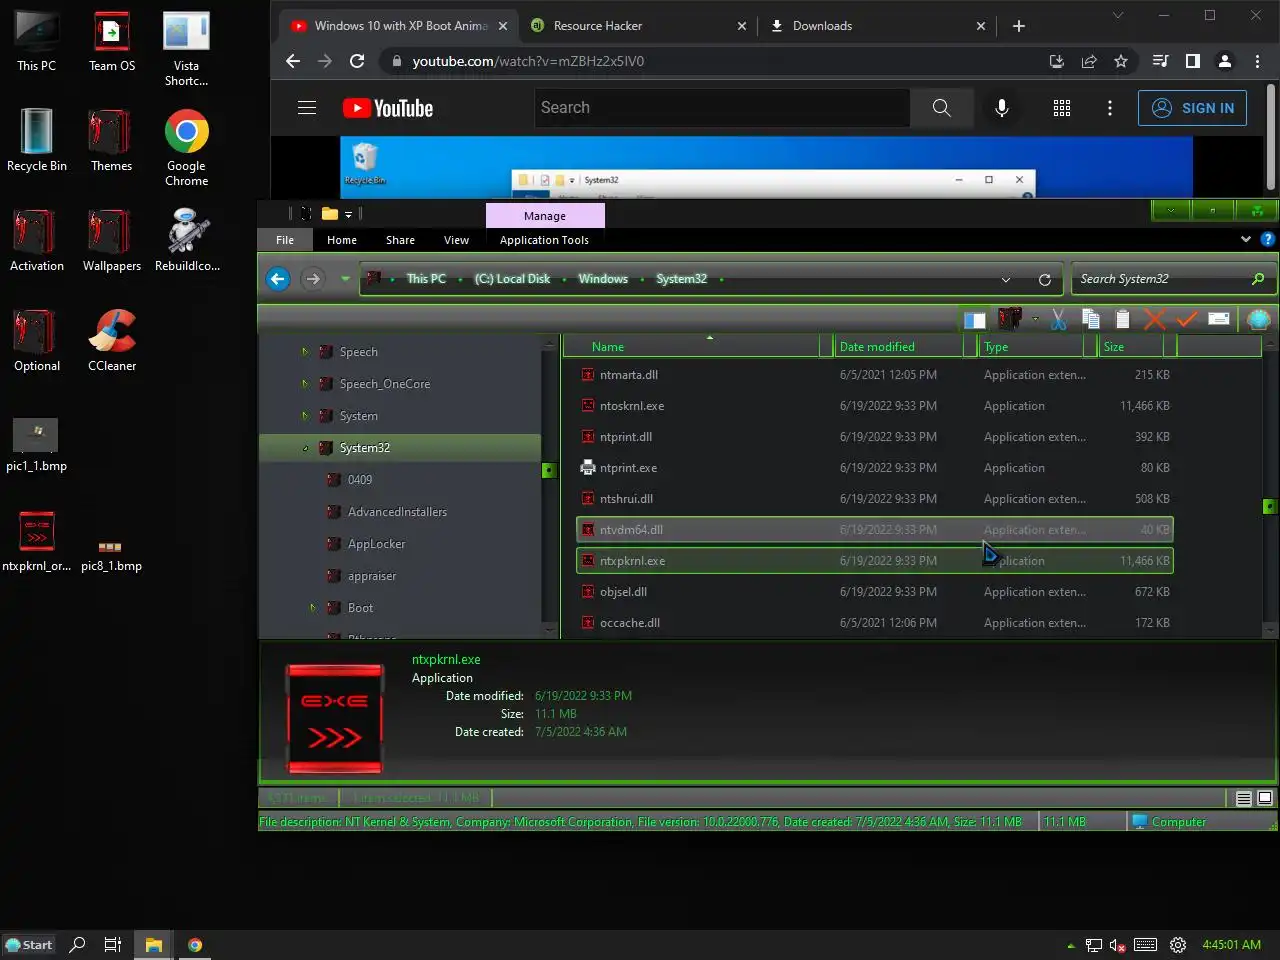Click the Copy icon in Explorer toolbar
This screenshot has height=960, width=1280.
1091,319
